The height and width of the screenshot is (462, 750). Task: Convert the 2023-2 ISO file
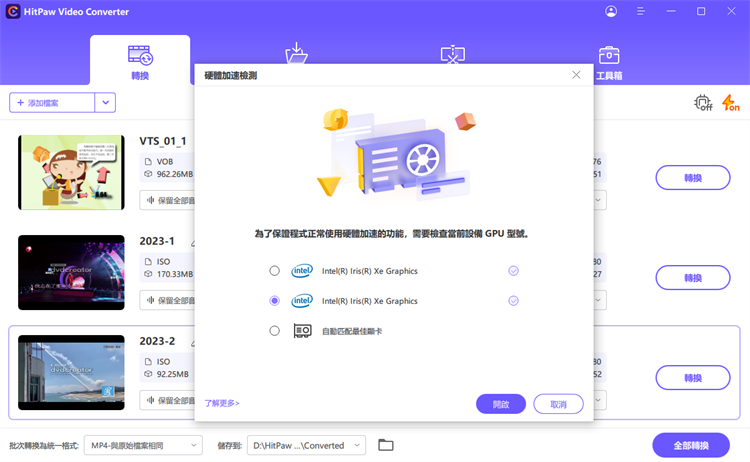point(693,378)
